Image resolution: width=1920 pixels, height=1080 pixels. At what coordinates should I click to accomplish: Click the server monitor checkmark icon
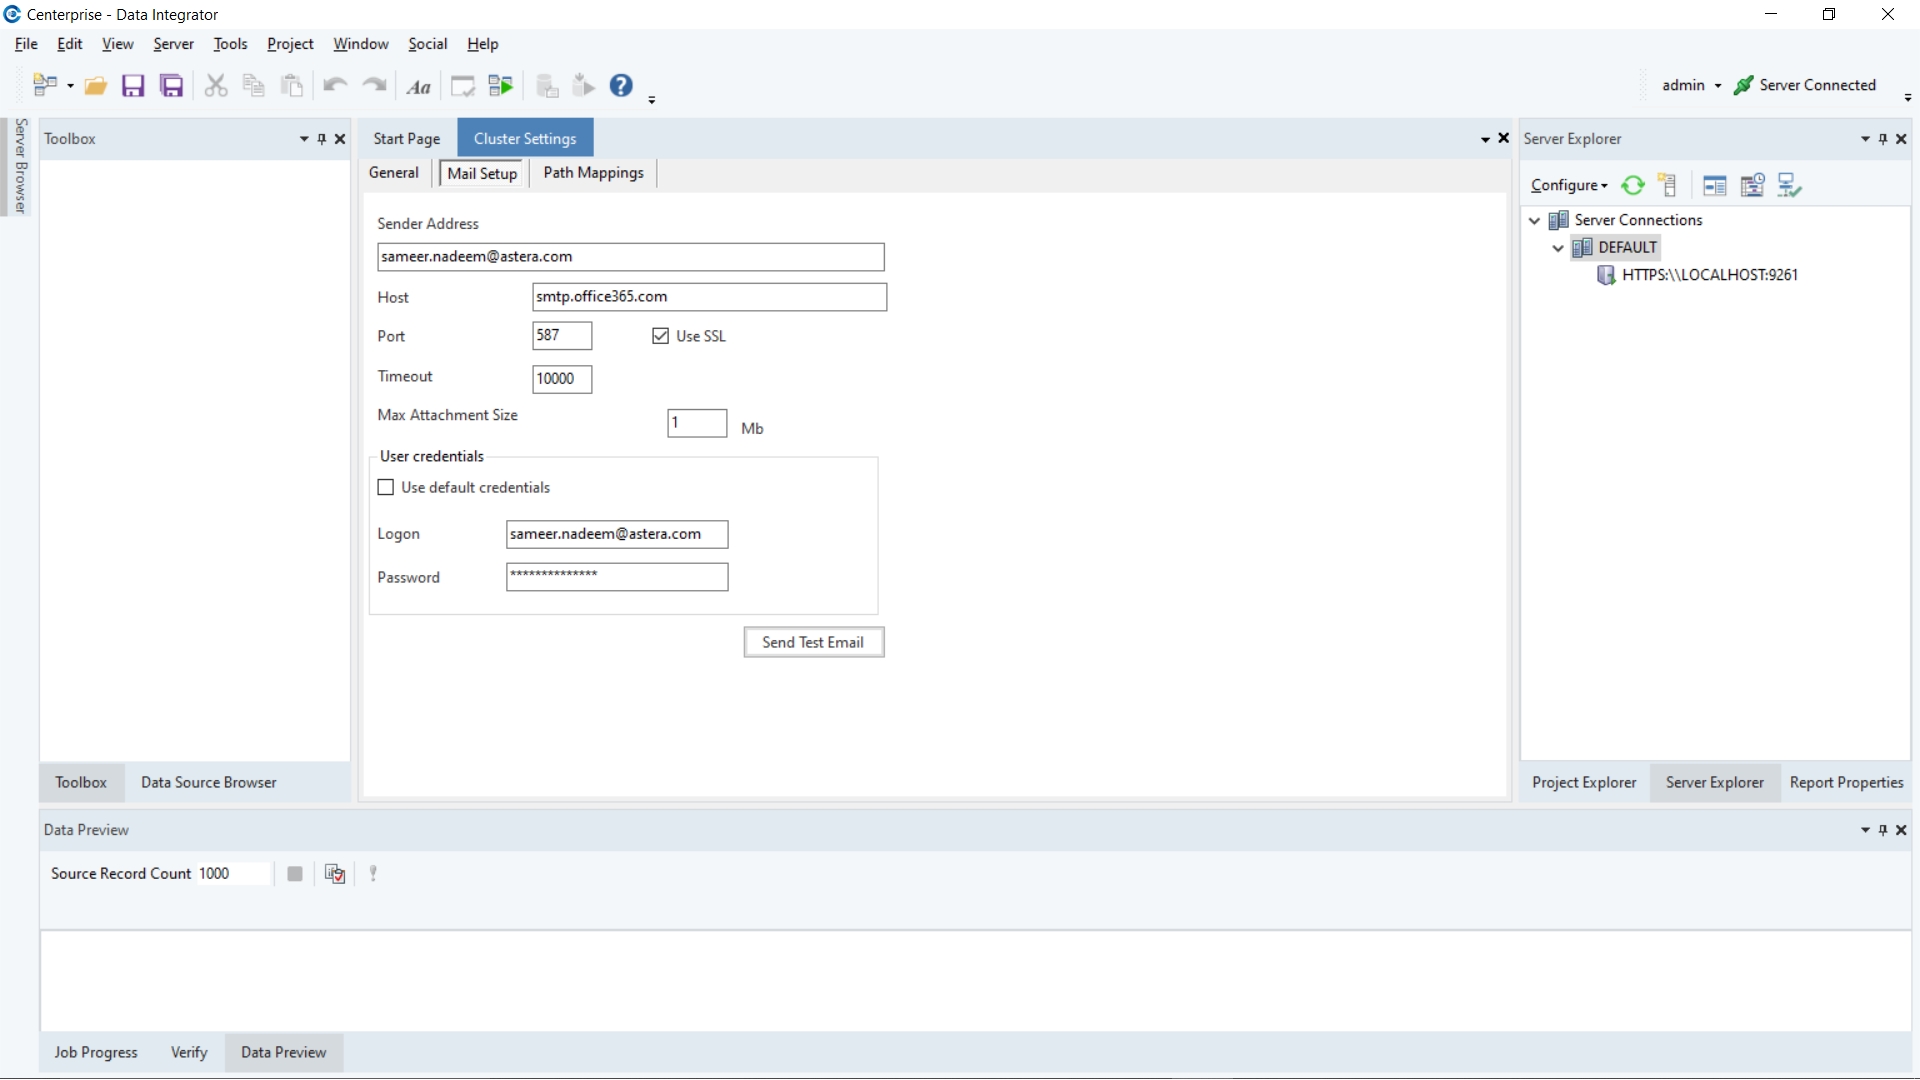coord(1789,185)
